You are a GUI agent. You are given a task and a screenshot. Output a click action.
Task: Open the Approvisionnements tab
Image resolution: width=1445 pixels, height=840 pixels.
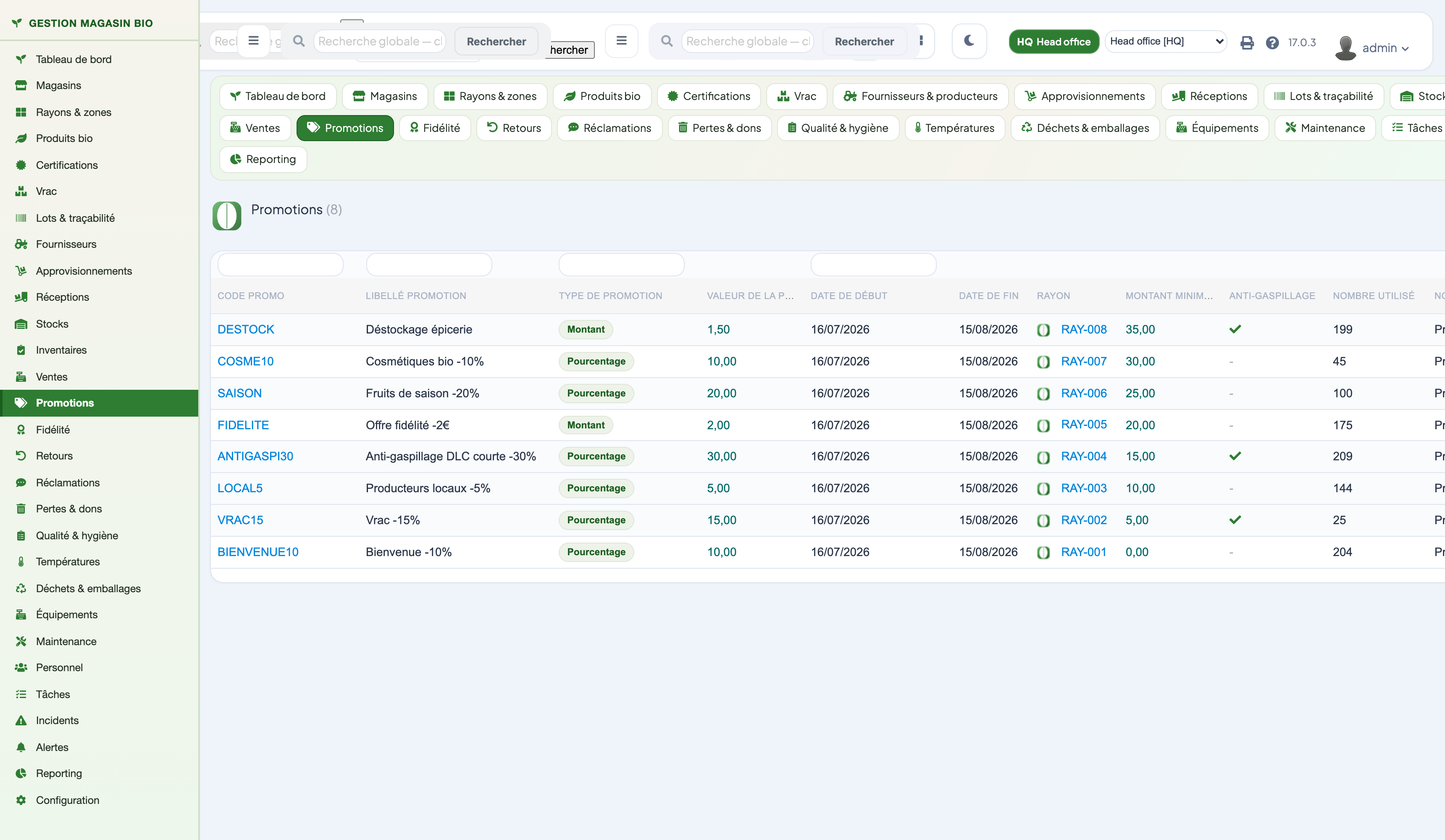click(1085, 96)
